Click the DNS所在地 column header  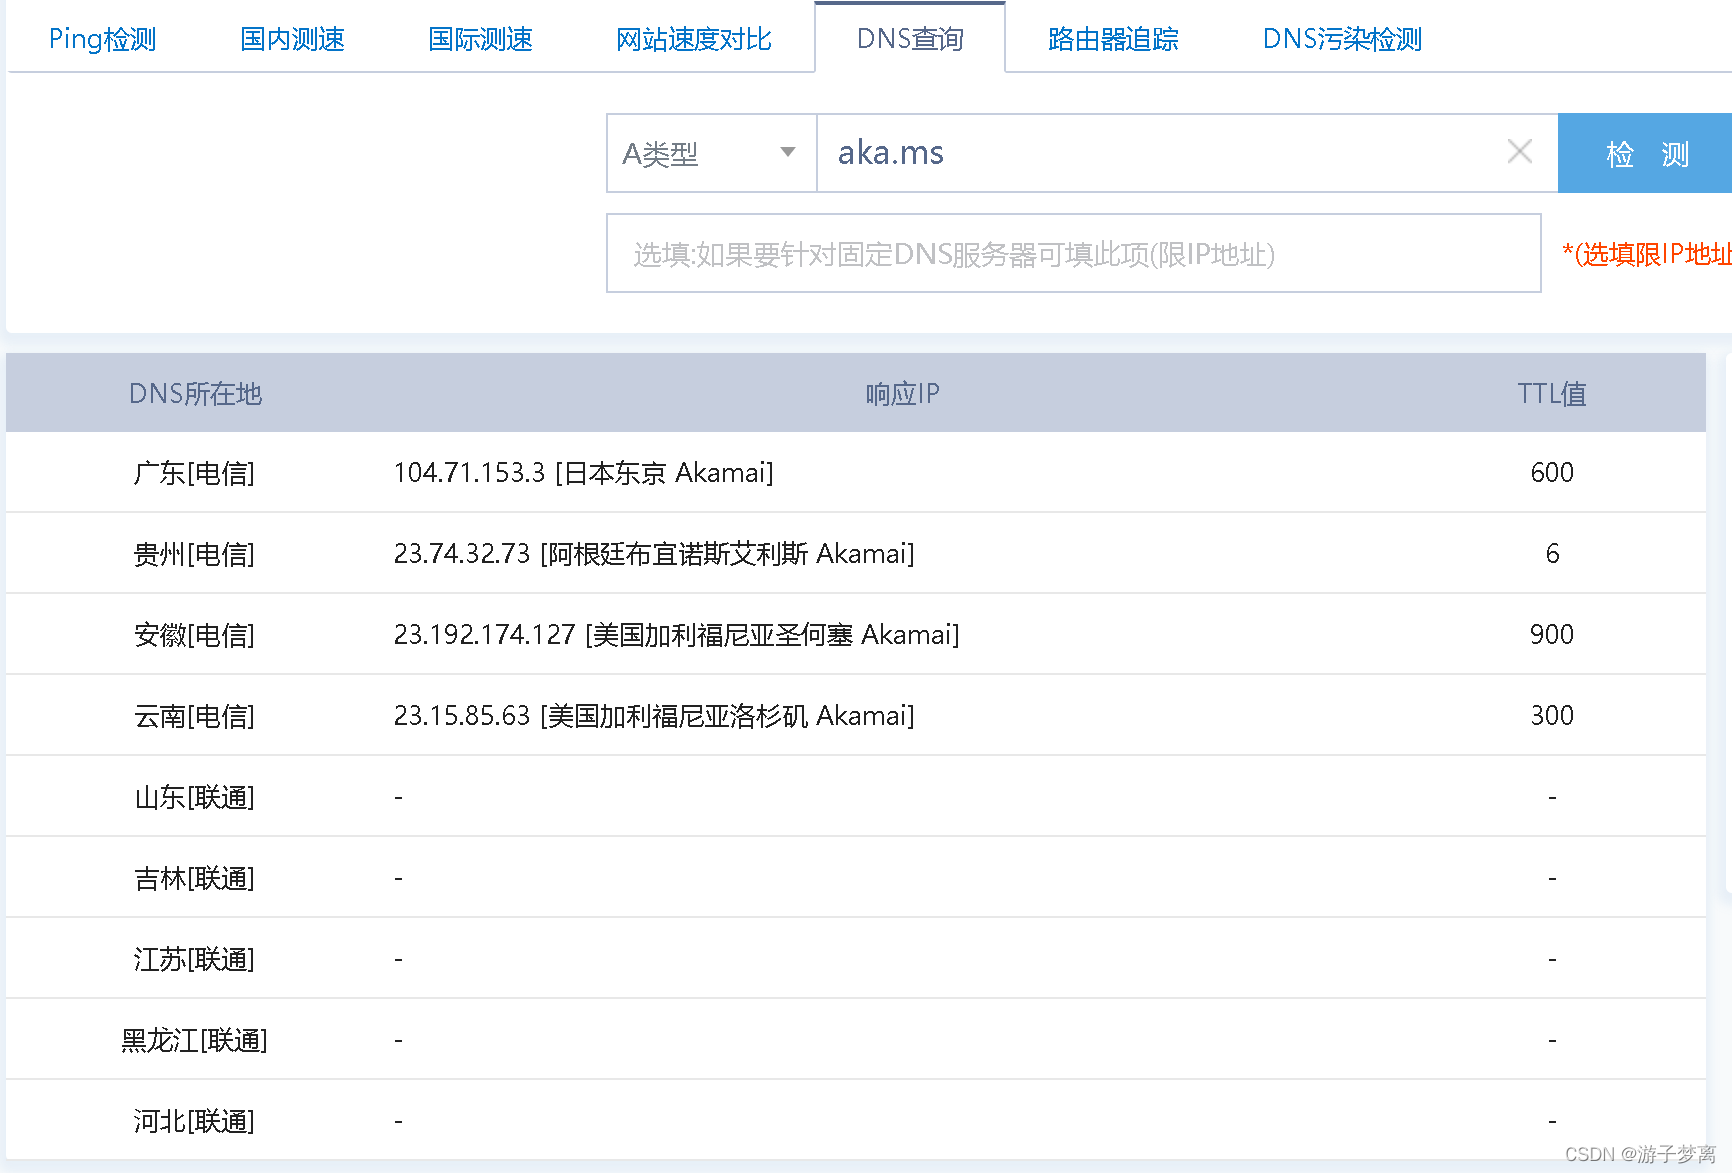click(x=195, y=393)
